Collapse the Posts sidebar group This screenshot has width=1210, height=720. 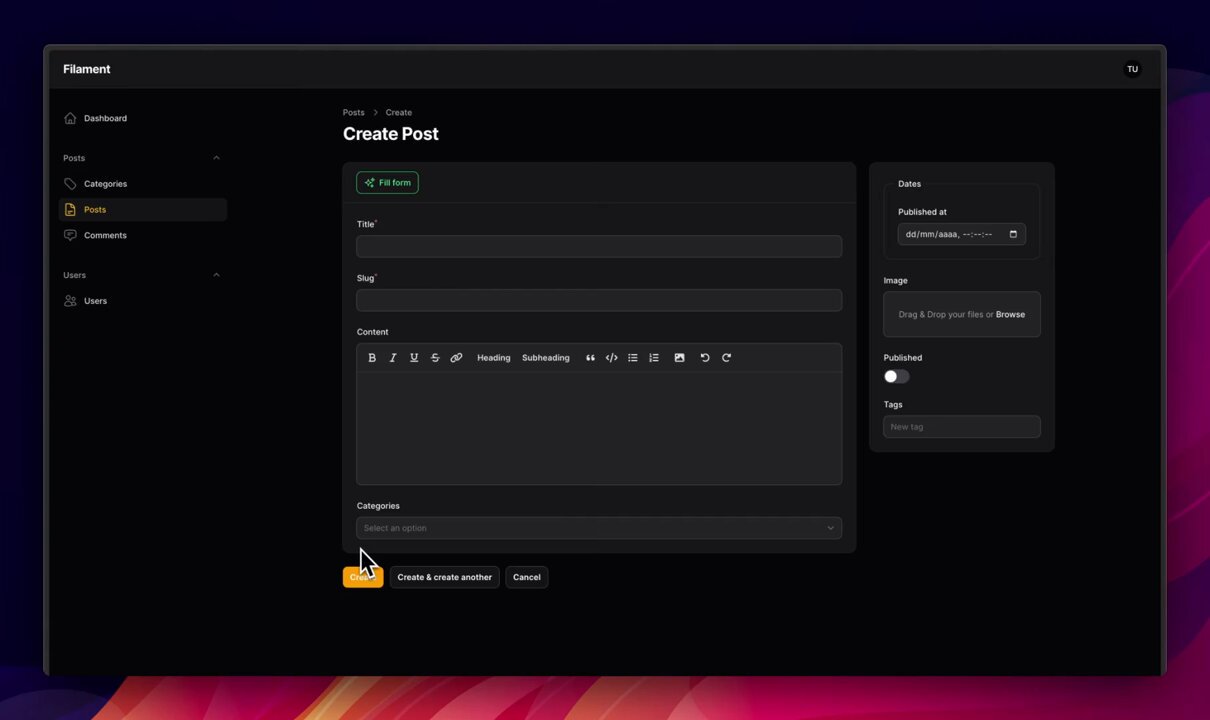tap(216, 158)
